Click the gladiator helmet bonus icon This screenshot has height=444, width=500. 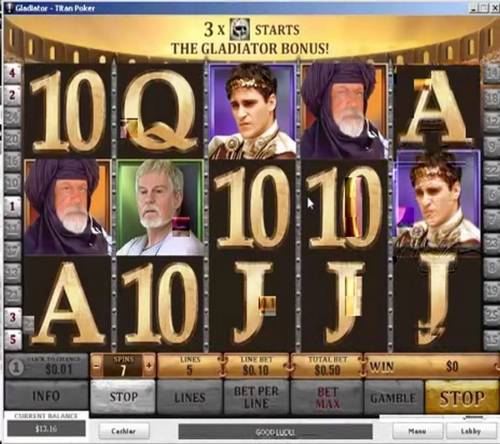click(x=241, y=29)
